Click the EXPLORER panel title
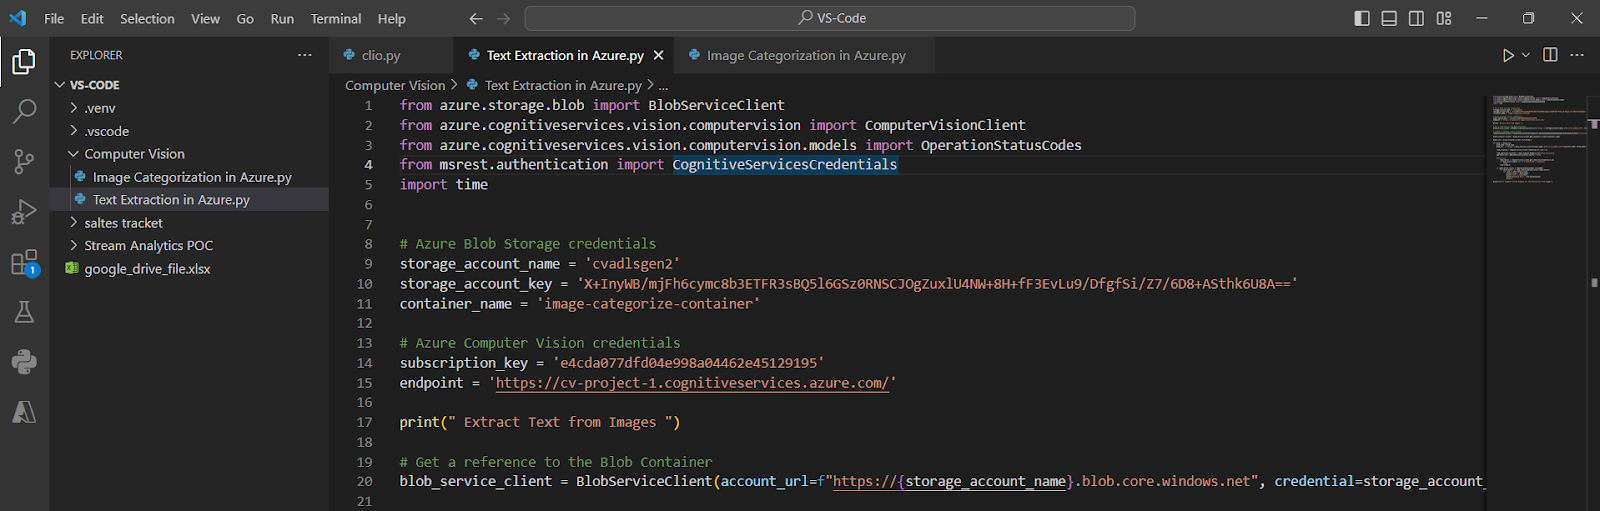The image size is (1600, 511). pyautogui.click(x=96, y=55)
